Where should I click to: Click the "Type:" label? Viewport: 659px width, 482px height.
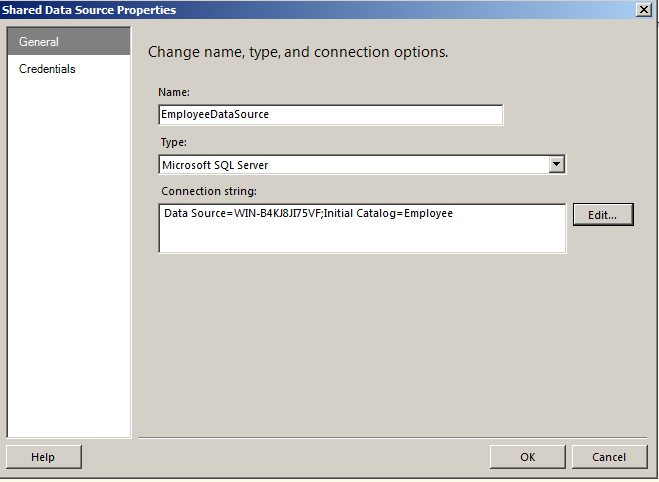tap(173, 143)
